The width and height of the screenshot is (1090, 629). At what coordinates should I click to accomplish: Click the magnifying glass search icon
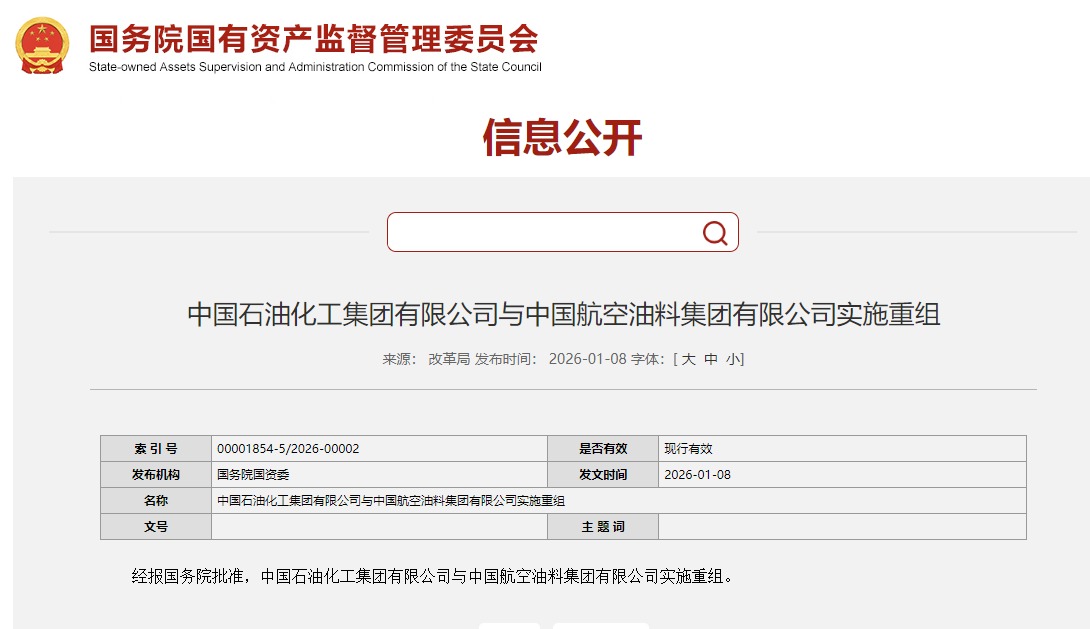[714, 233]
